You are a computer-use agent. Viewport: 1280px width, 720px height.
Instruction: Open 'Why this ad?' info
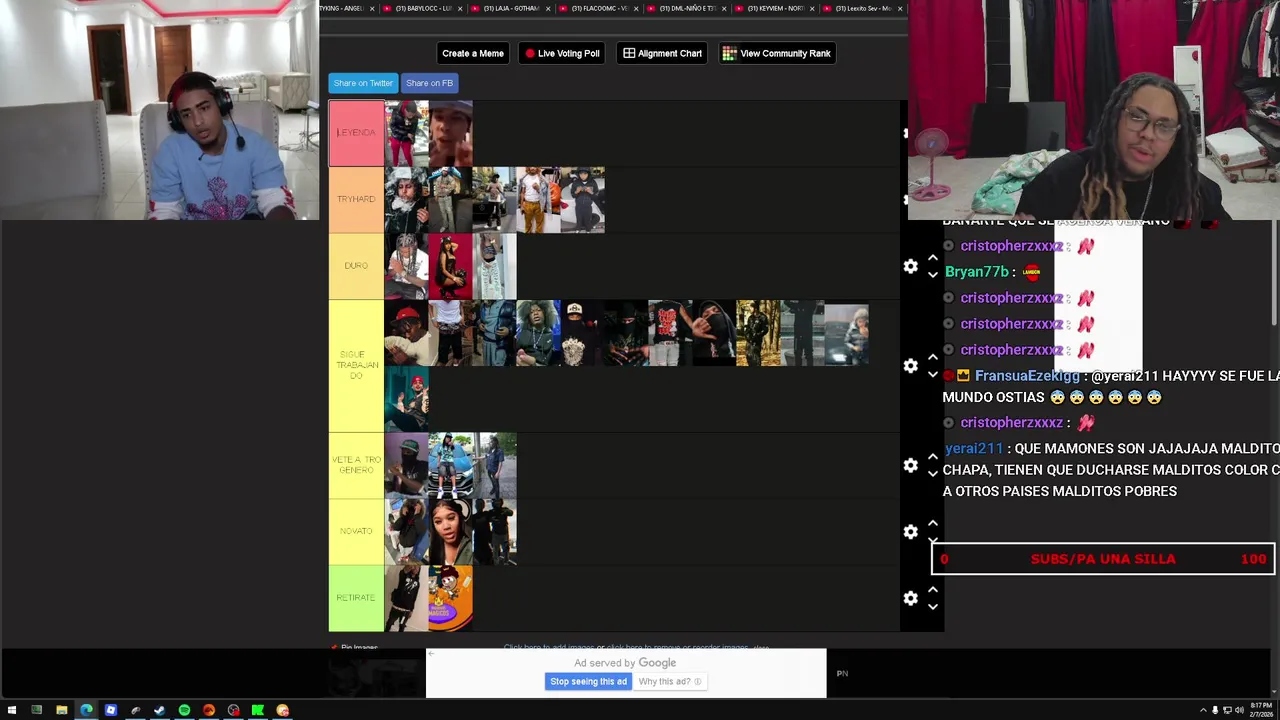[x=669, y=682]
